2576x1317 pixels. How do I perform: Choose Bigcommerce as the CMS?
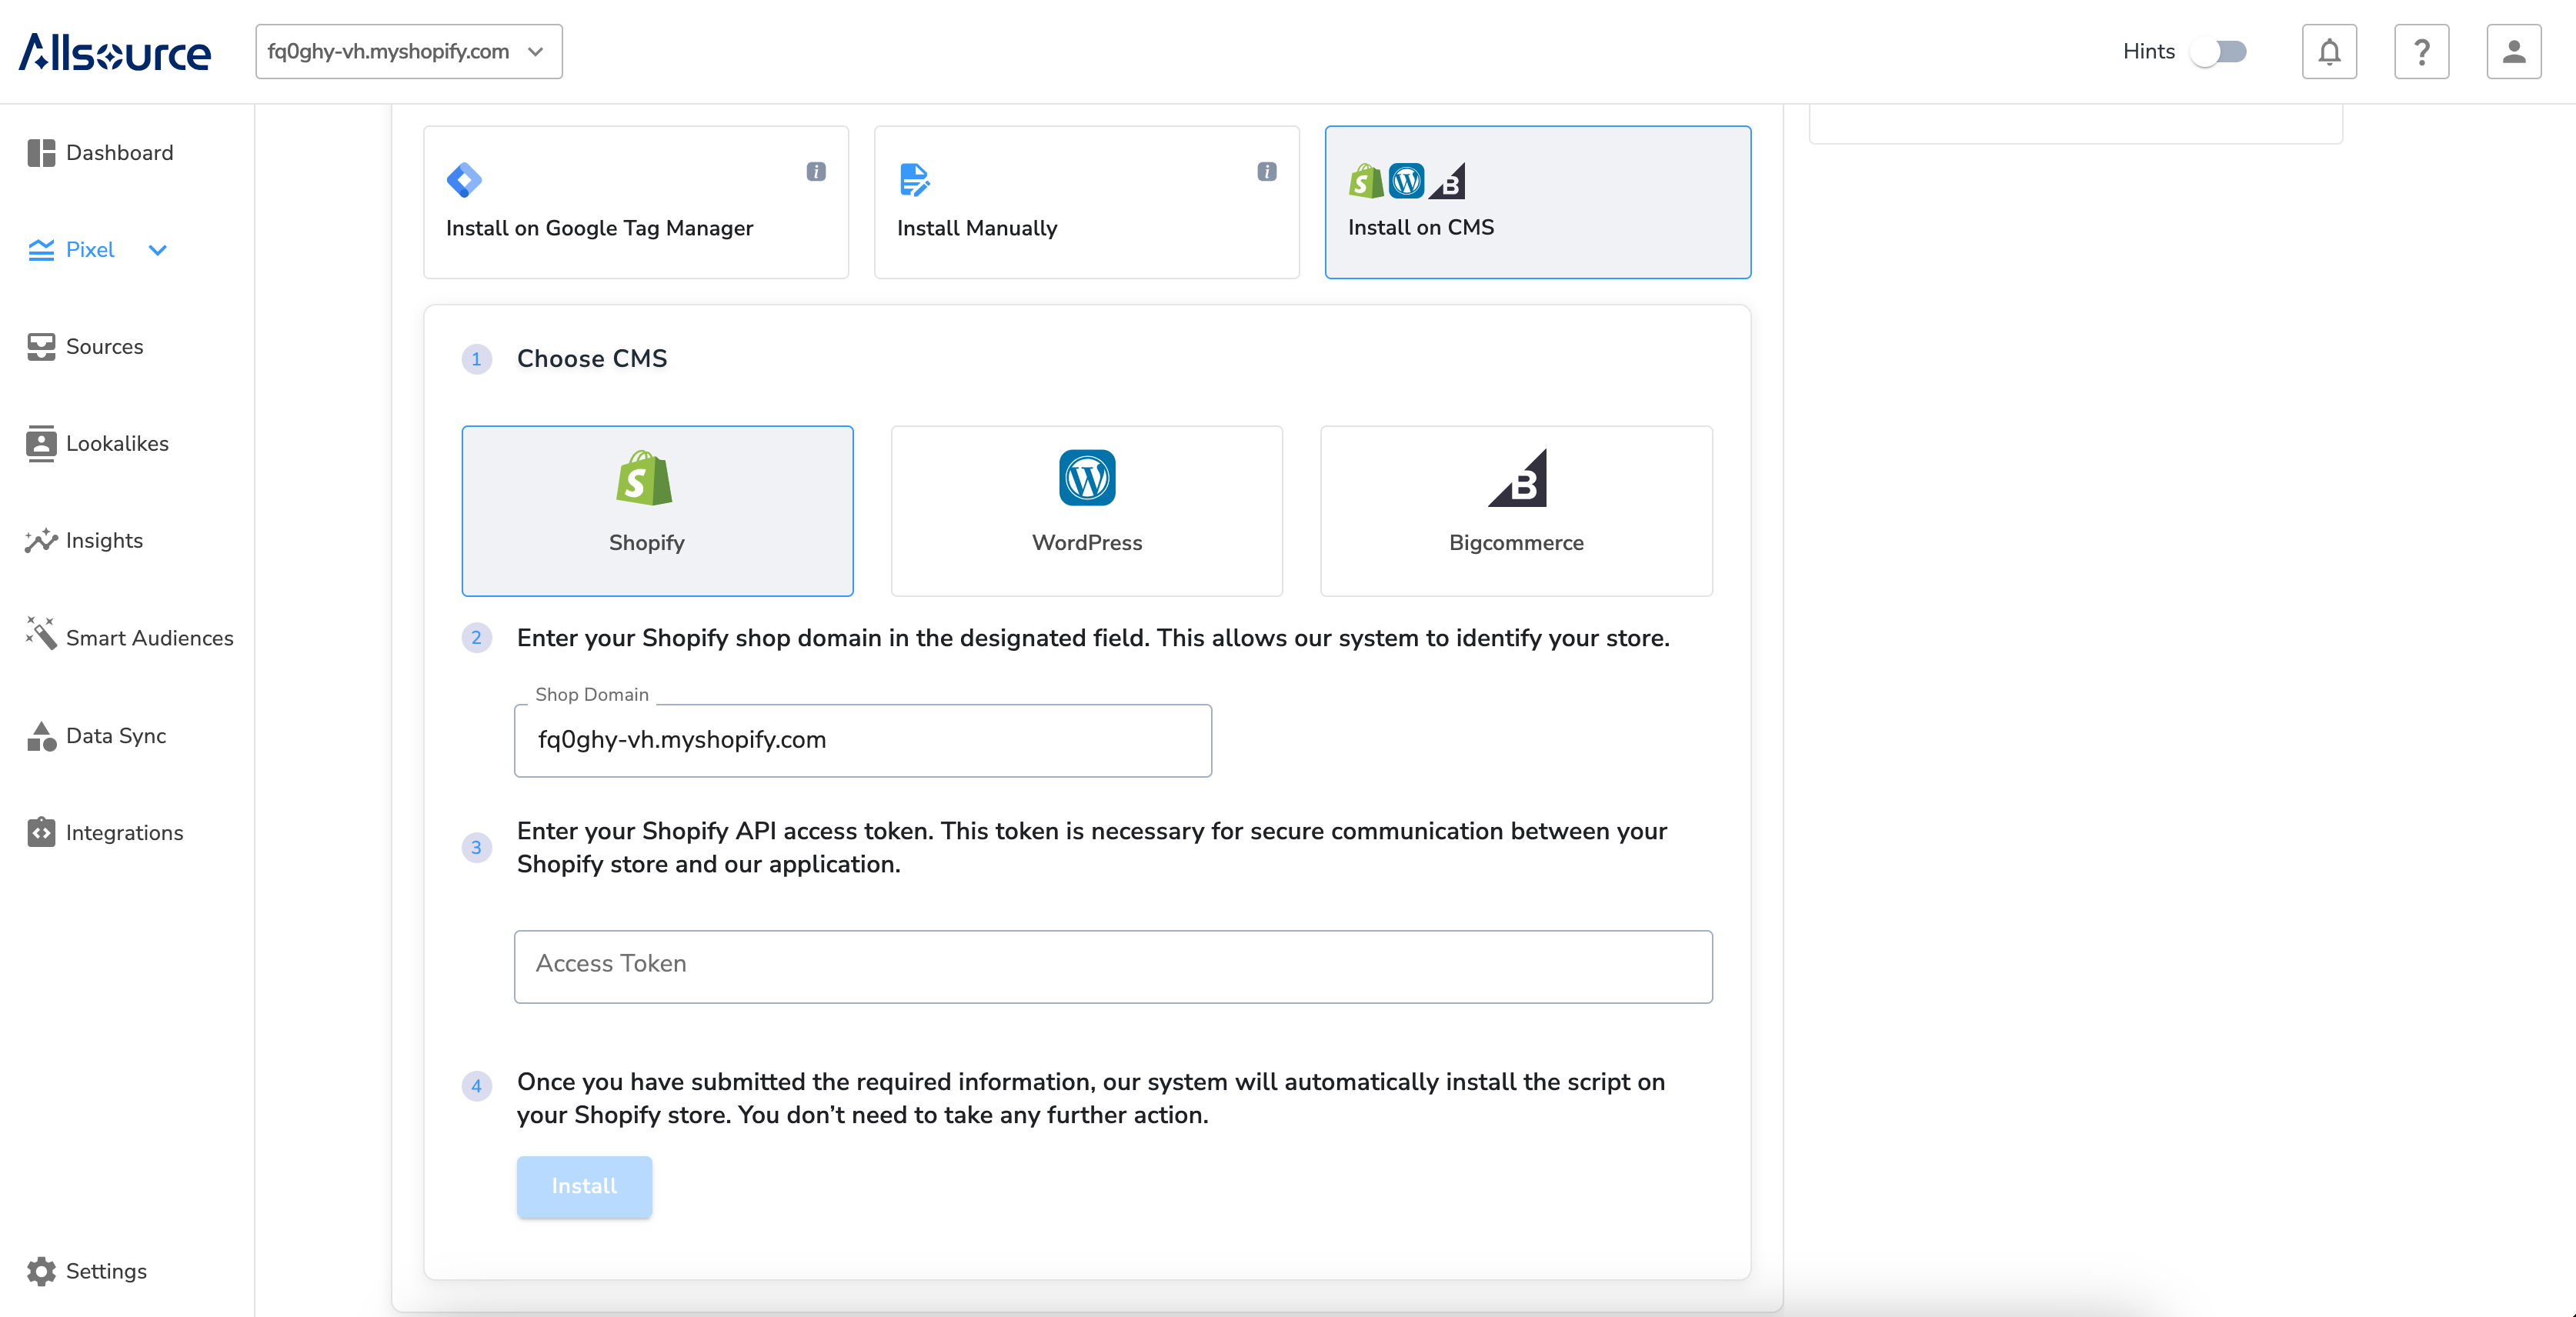click(1515, 511)
